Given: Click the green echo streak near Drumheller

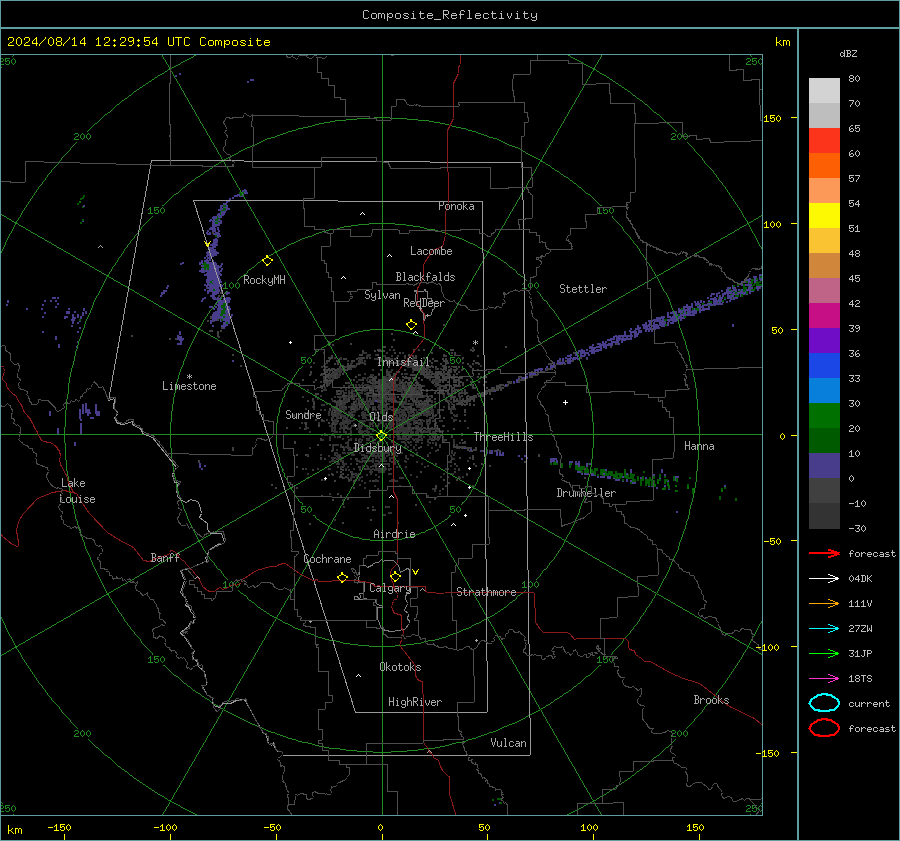Looking at the screenshot, I should [629, 475].
